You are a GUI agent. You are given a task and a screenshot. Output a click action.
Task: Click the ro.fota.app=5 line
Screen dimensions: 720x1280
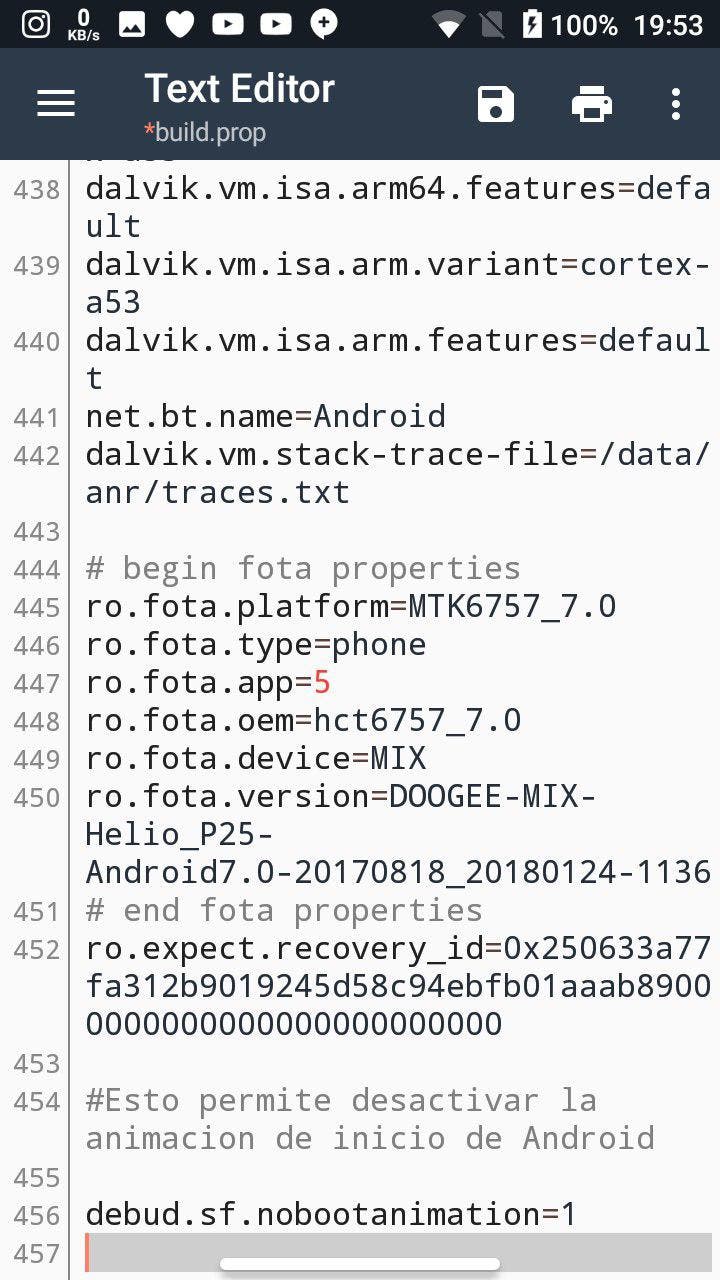click(x=208, y=683)
